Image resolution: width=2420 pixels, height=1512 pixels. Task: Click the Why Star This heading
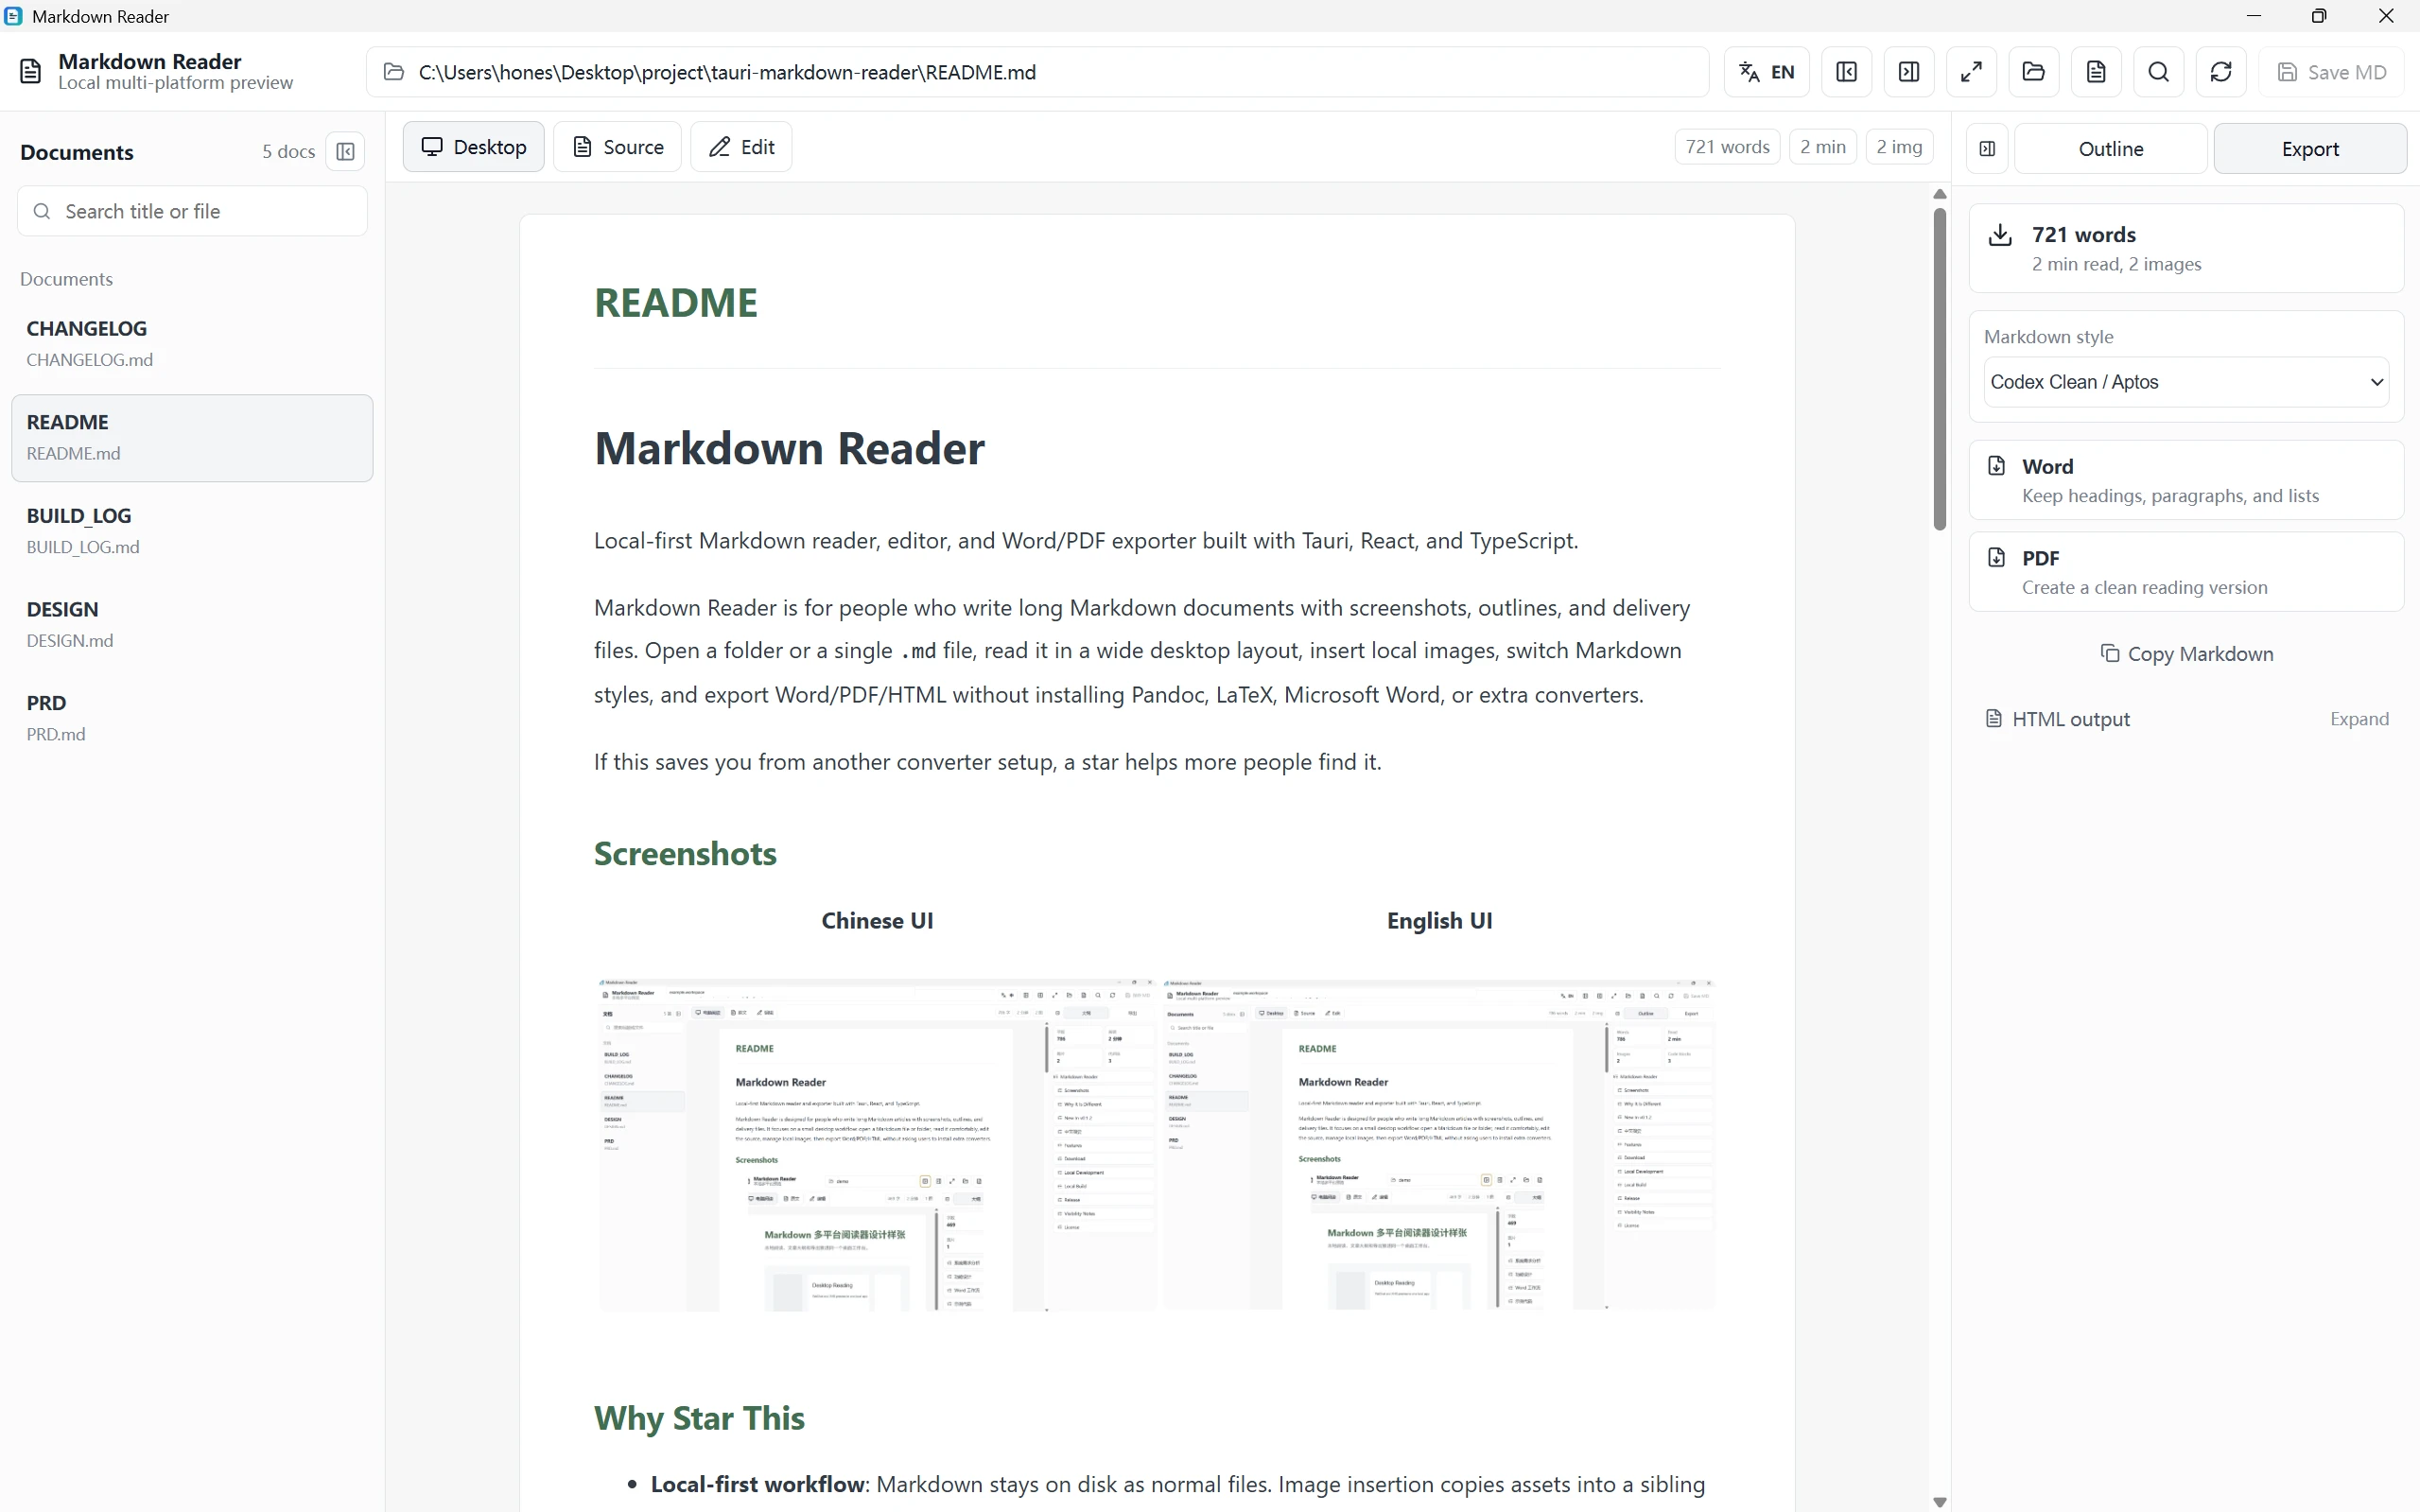coord(699,1418)
